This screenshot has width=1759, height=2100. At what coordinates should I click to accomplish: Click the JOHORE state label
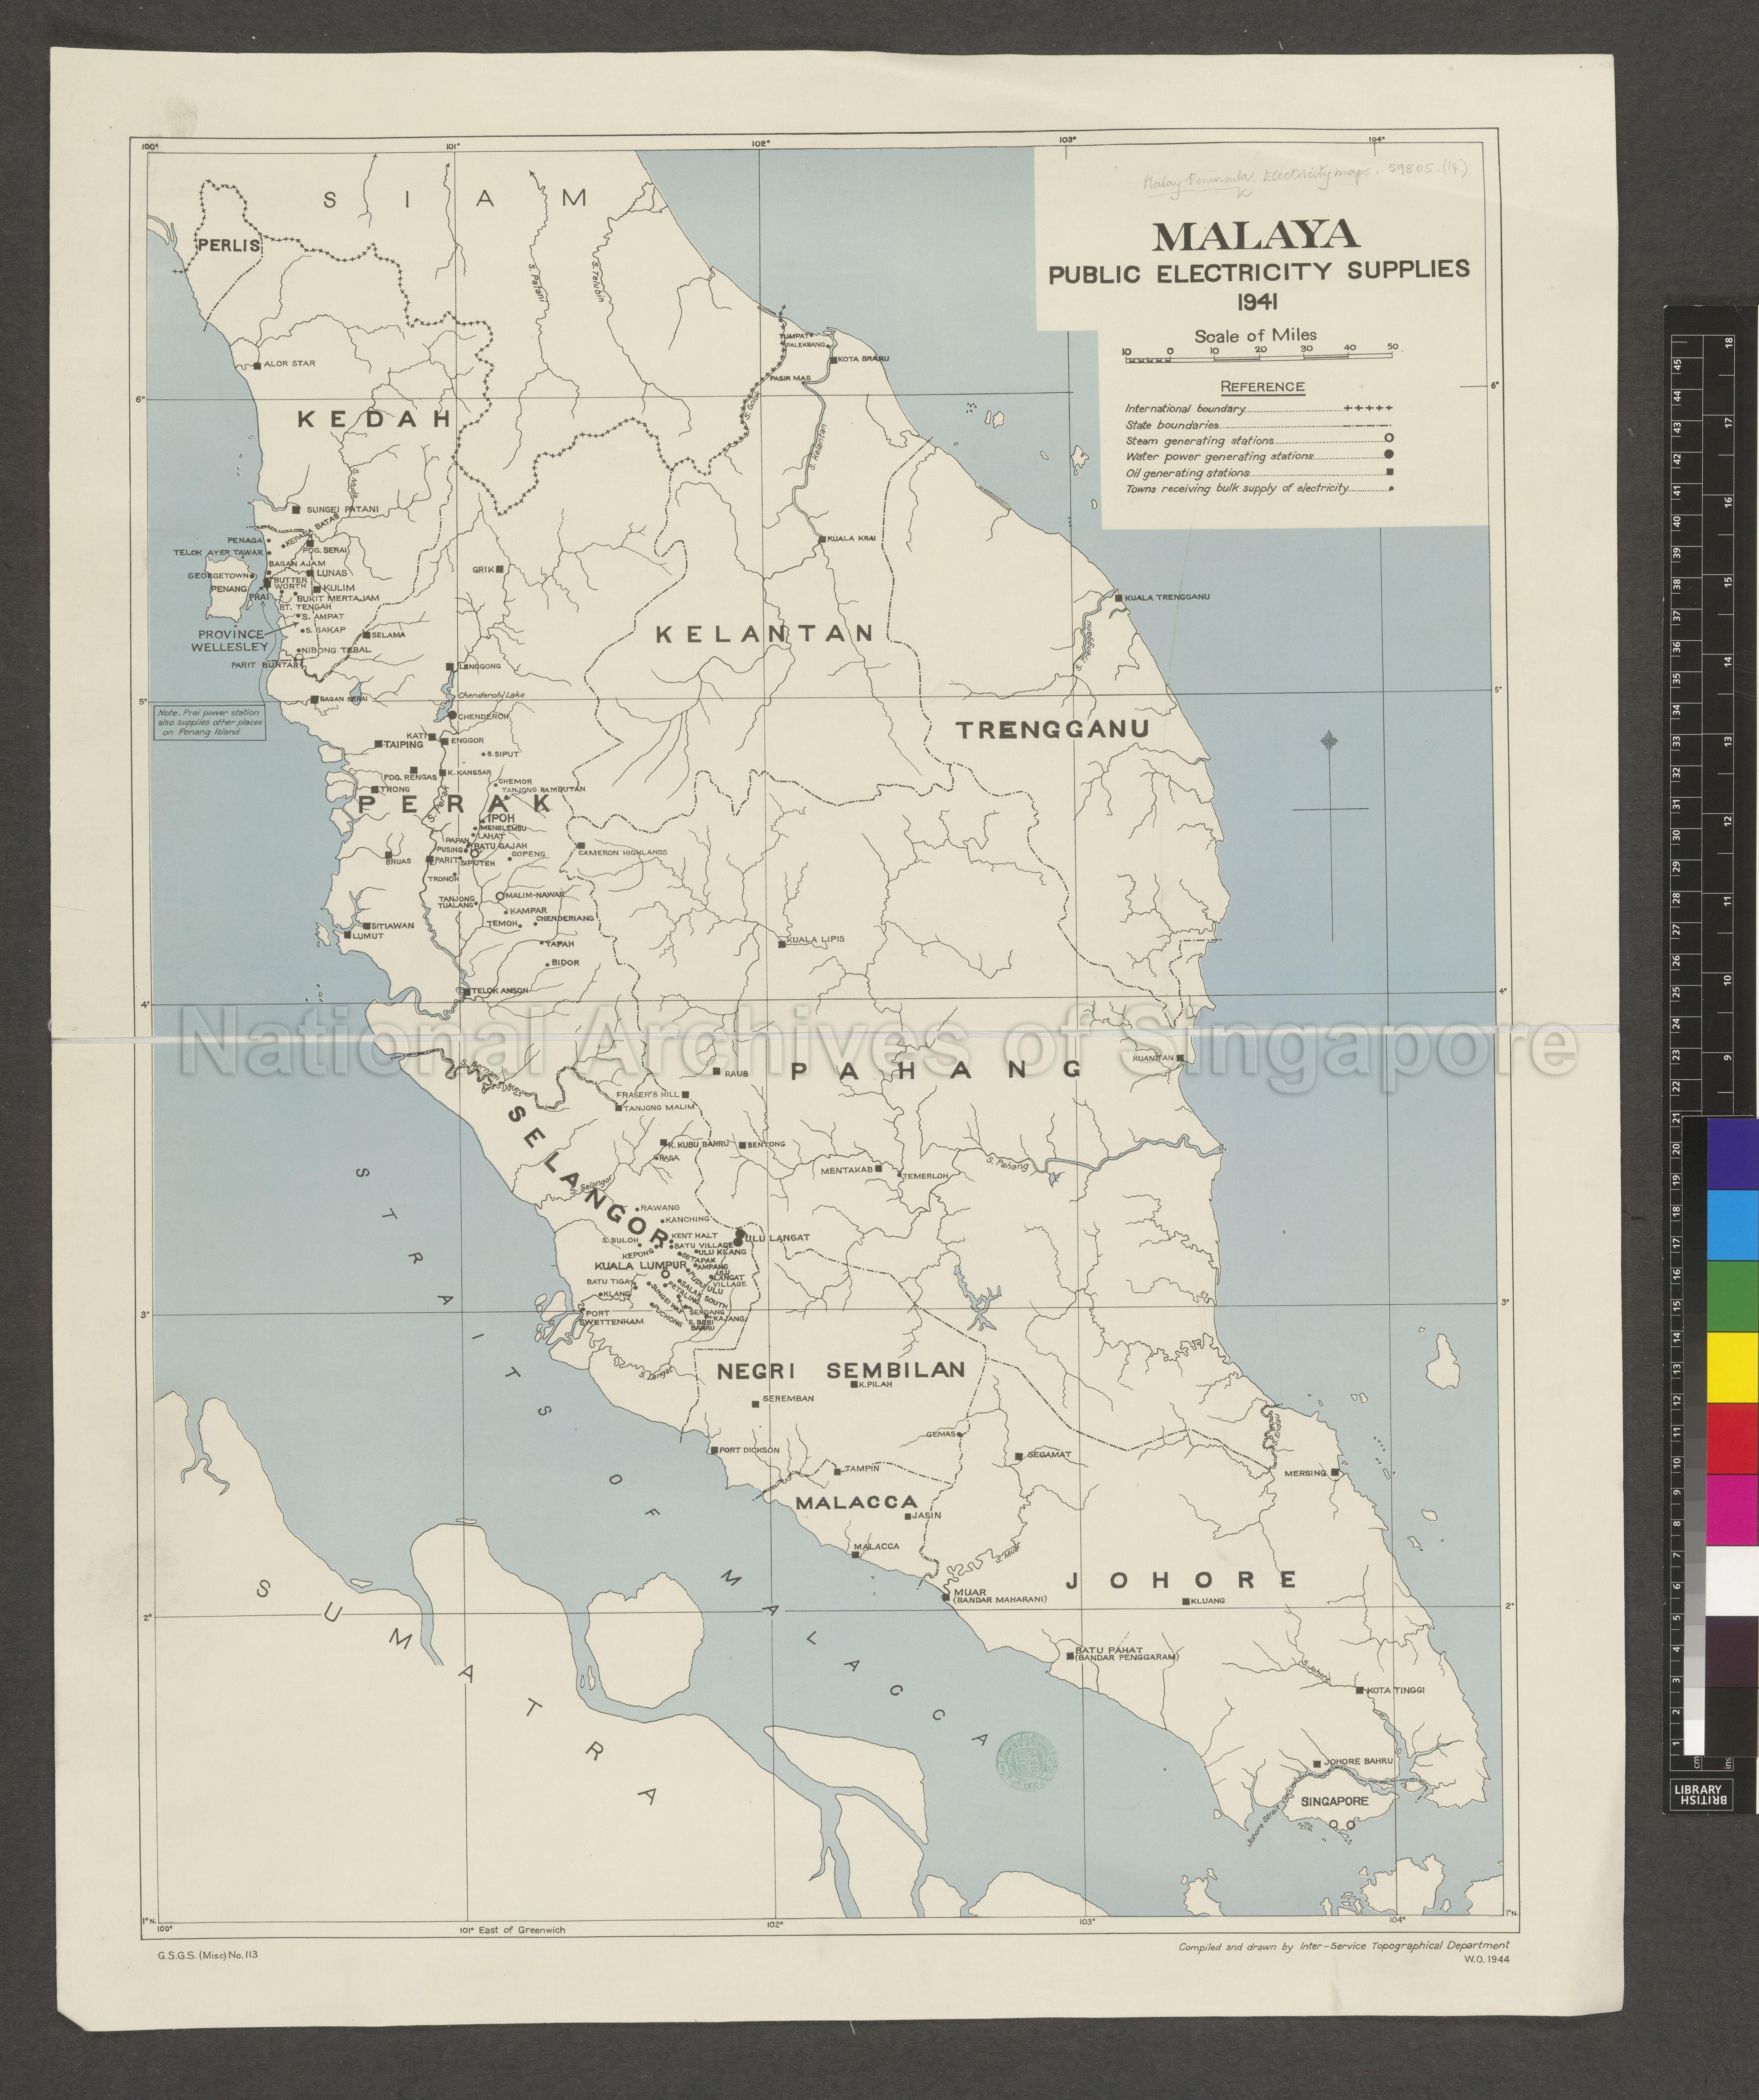[1180, 1580]
